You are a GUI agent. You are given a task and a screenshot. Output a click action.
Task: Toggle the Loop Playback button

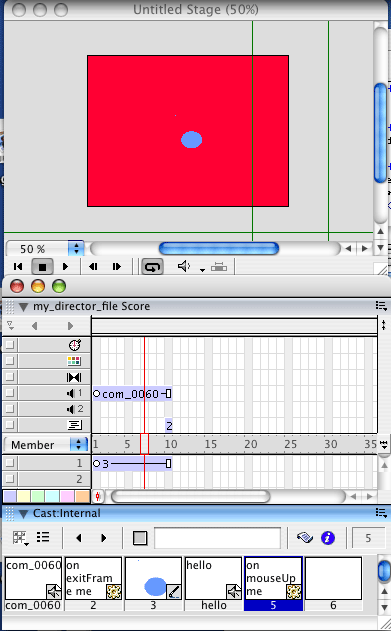(152, 266)
